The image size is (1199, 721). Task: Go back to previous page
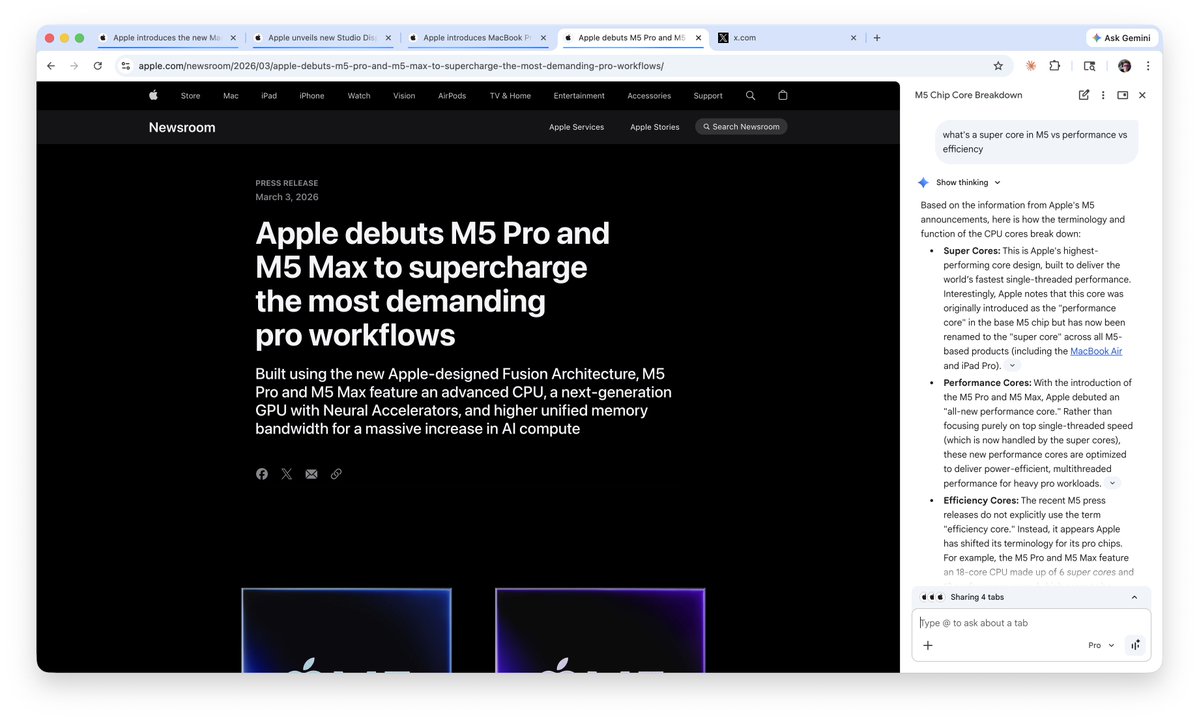click(50, 66)
